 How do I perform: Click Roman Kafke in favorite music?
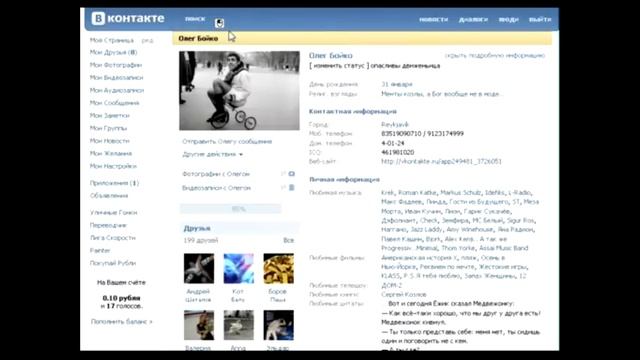click(417, 192)
